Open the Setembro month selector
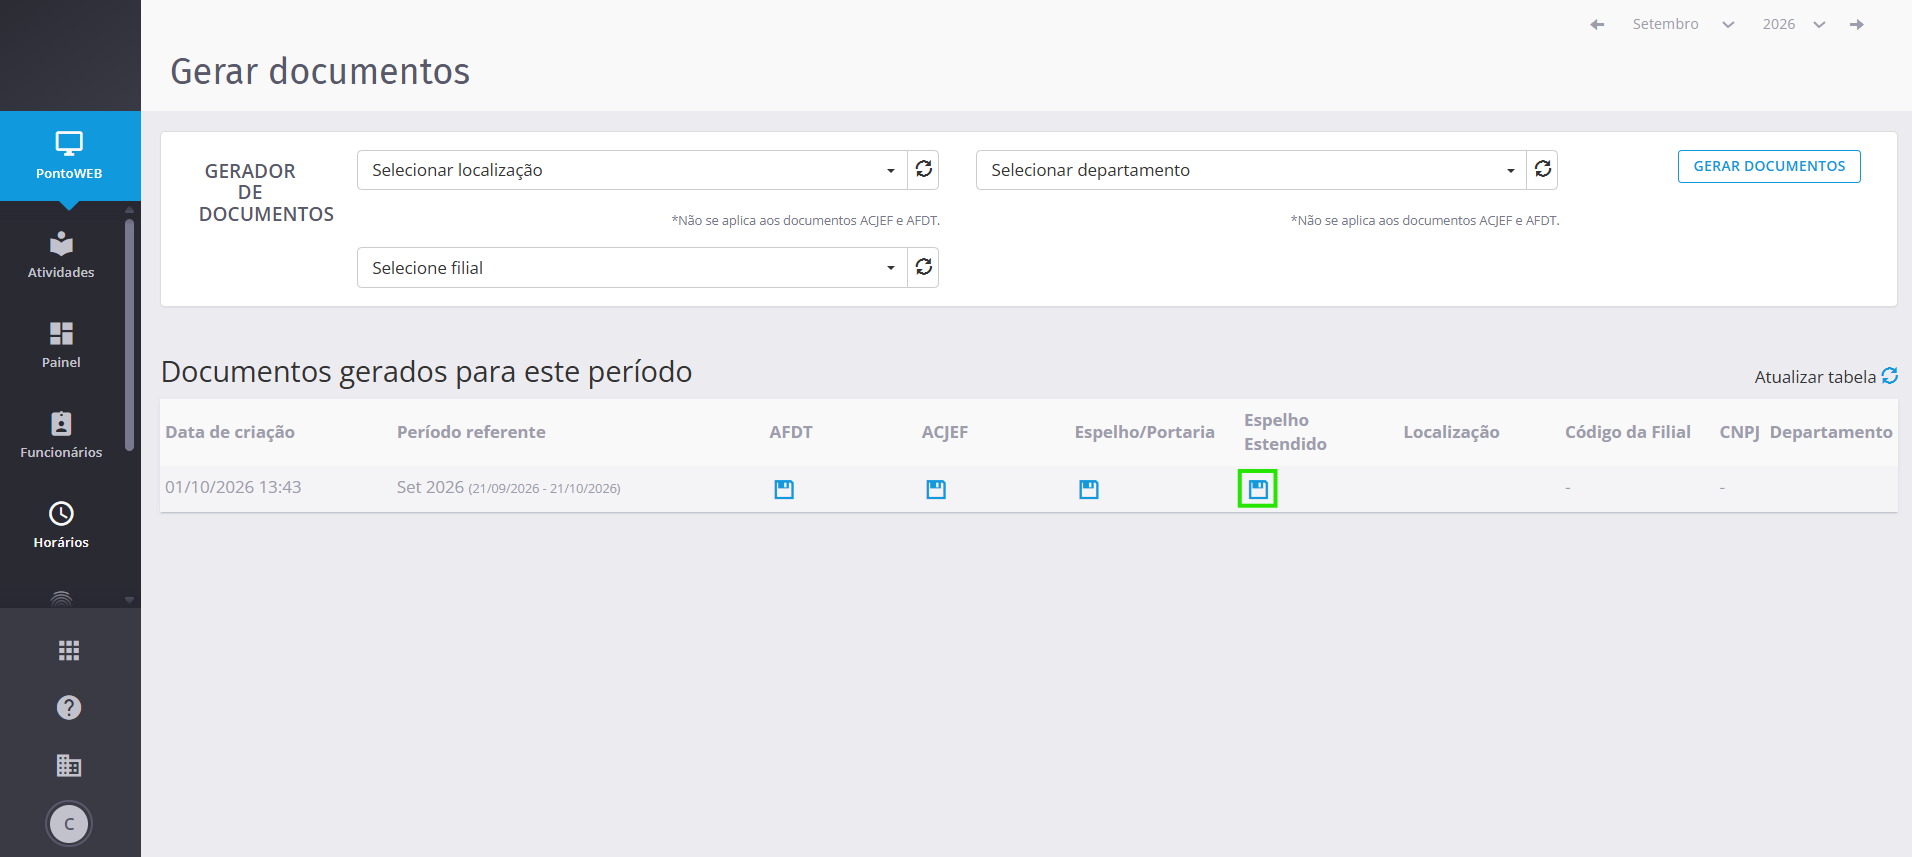The width and height of the screenshot is (1912, 857). 1683,24
